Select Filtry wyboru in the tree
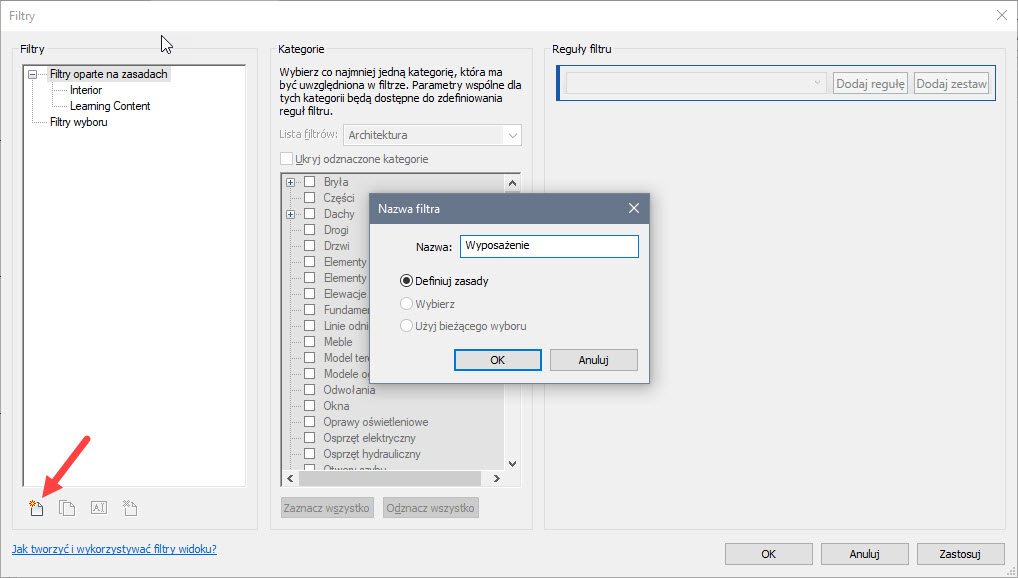The height and width of the screenshot is (578, 1018). tap(78, 122)
